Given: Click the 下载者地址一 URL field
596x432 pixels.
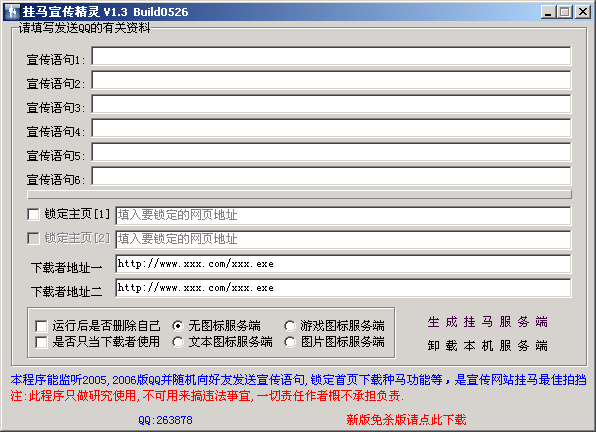Looking at the screenshot, I should click(343, 264).
